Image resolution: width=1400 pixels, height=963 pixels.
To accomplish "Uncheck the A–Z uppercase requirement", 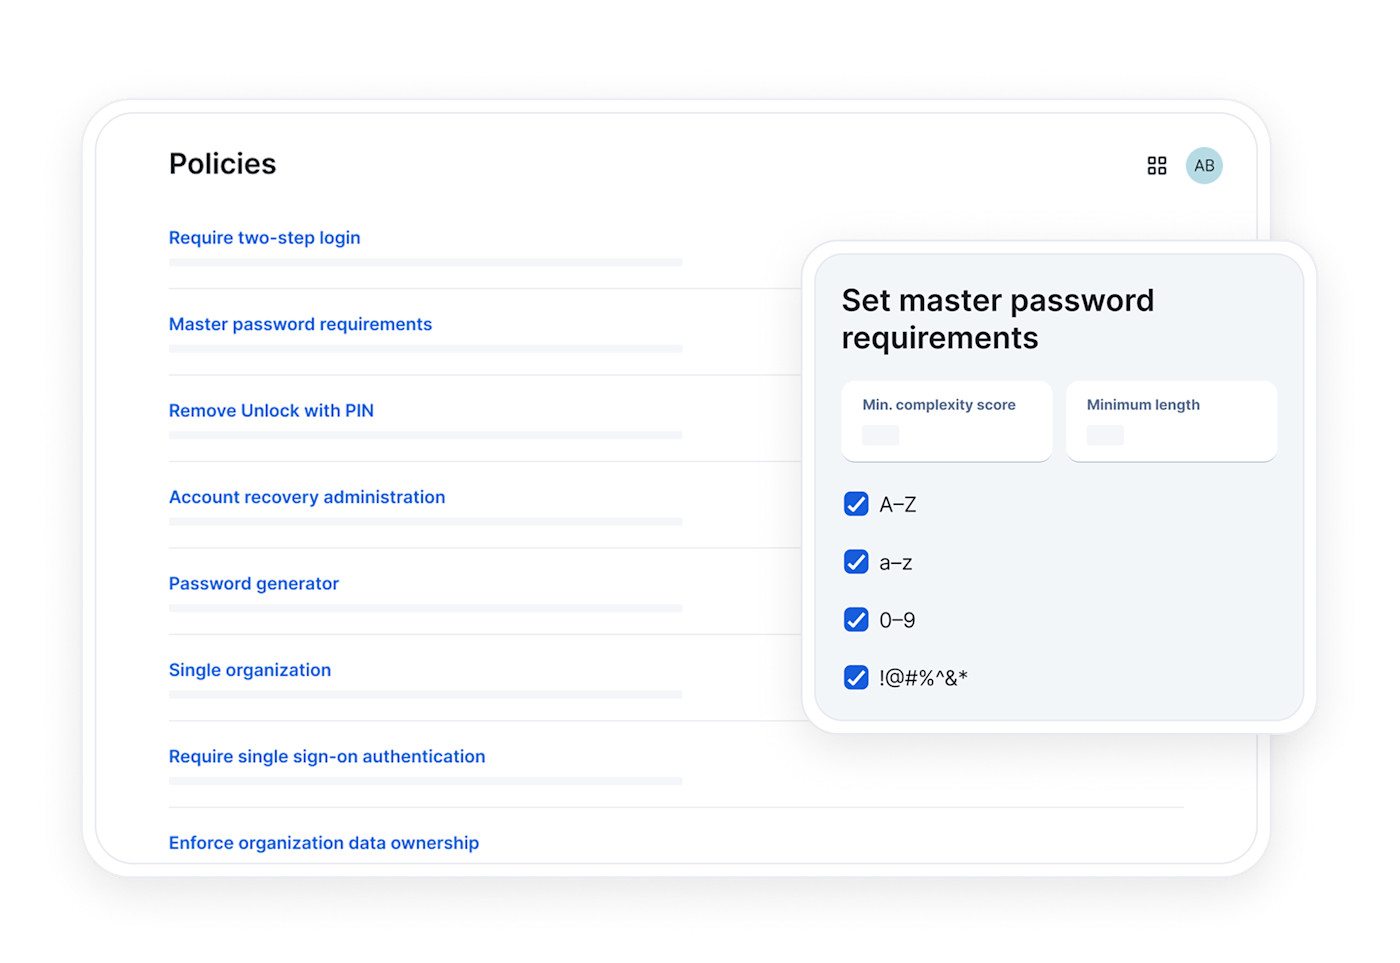I will click(x=856, y=504).
